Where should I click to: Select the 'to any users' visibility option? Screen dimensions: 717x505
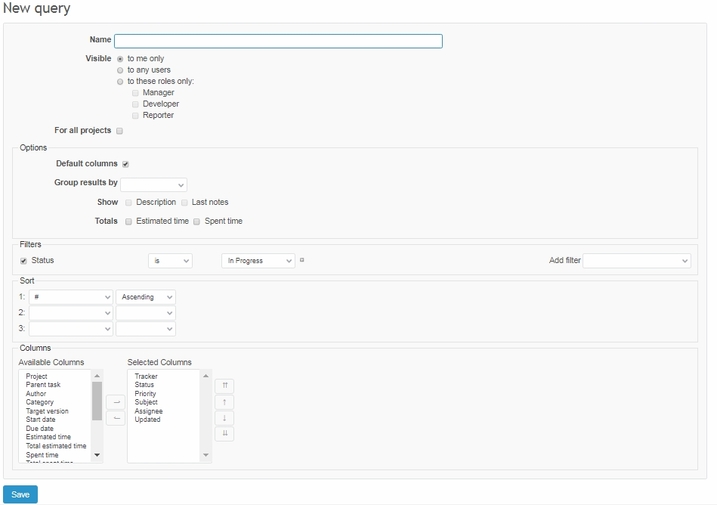120,70
